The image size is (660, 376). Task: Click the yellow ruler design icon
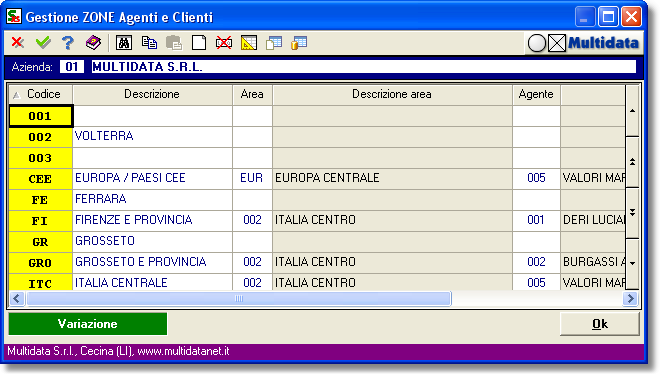point(249,43)
